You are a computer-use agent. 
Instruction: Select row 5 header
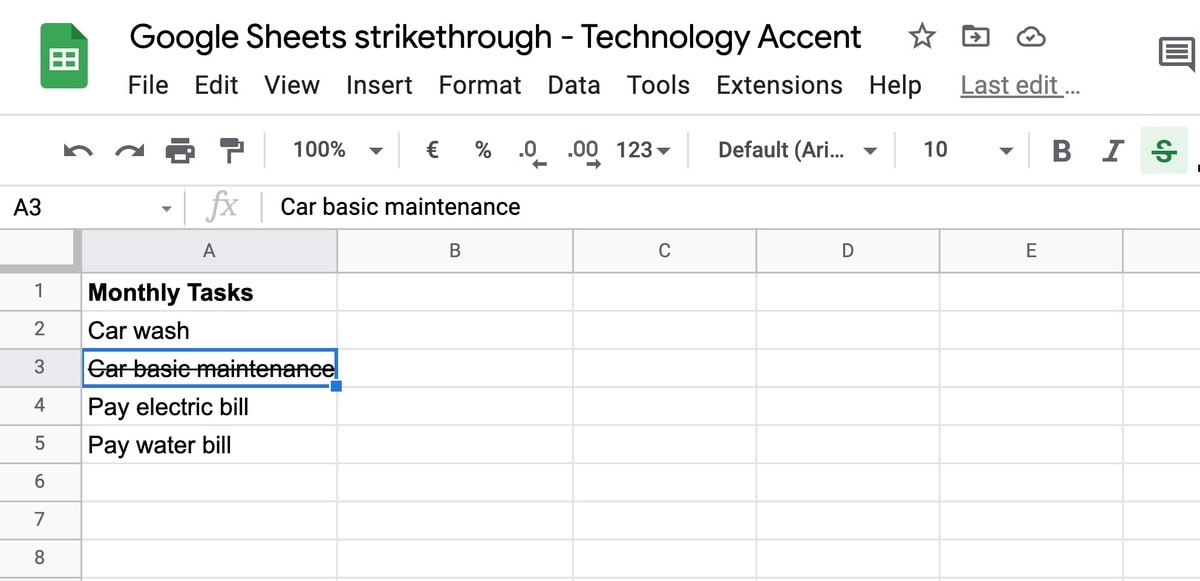[x=40, y=444]
